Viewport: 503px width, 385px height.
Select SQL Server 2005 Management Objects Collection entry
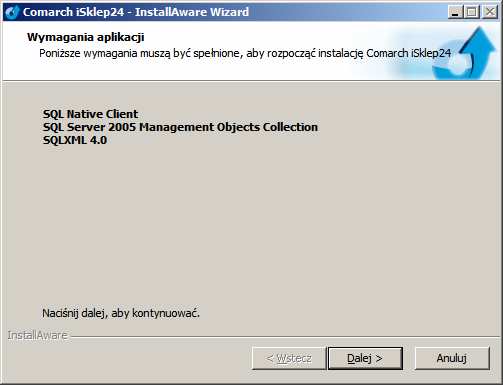180,127
